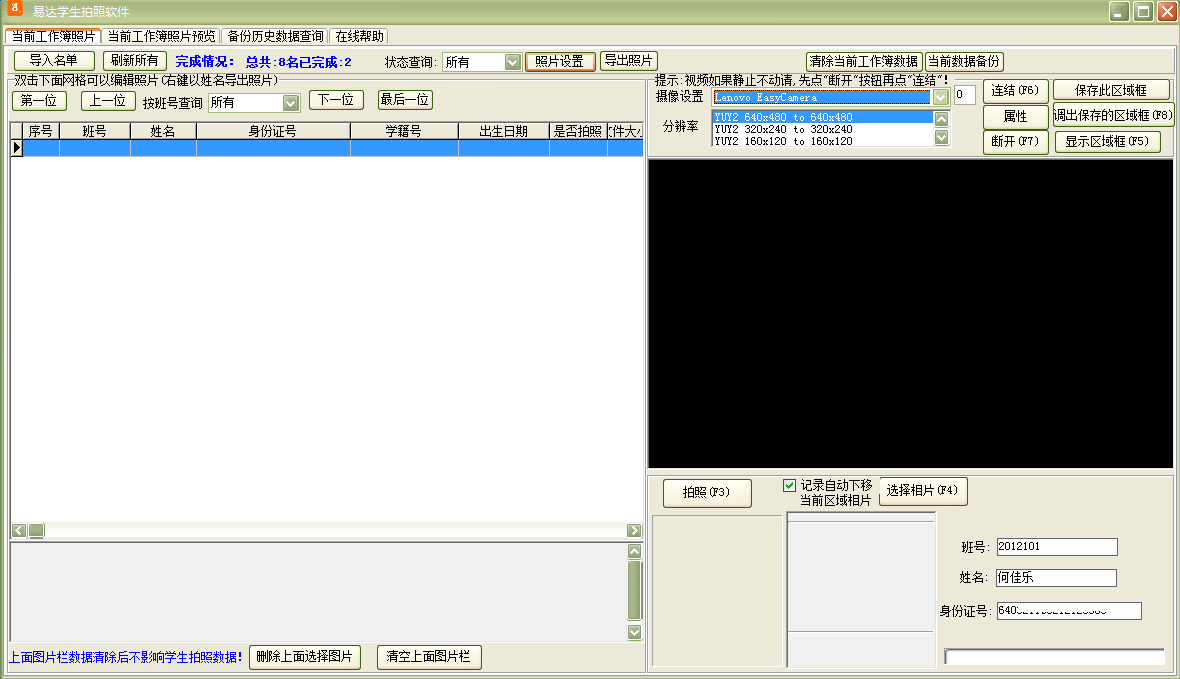
Task: Select YUY2 640x480 resolution
Action: pos(822,117)
